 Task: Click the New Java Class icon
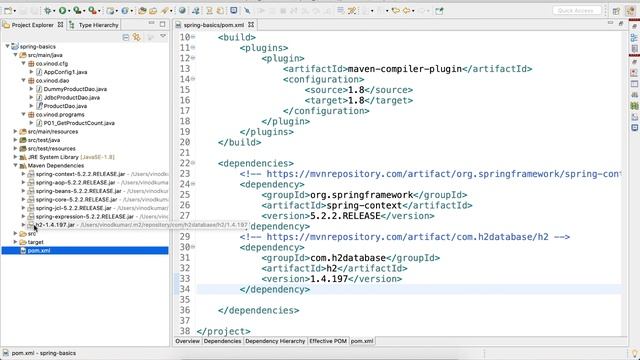pyautogui.click(x=125, y=11)
